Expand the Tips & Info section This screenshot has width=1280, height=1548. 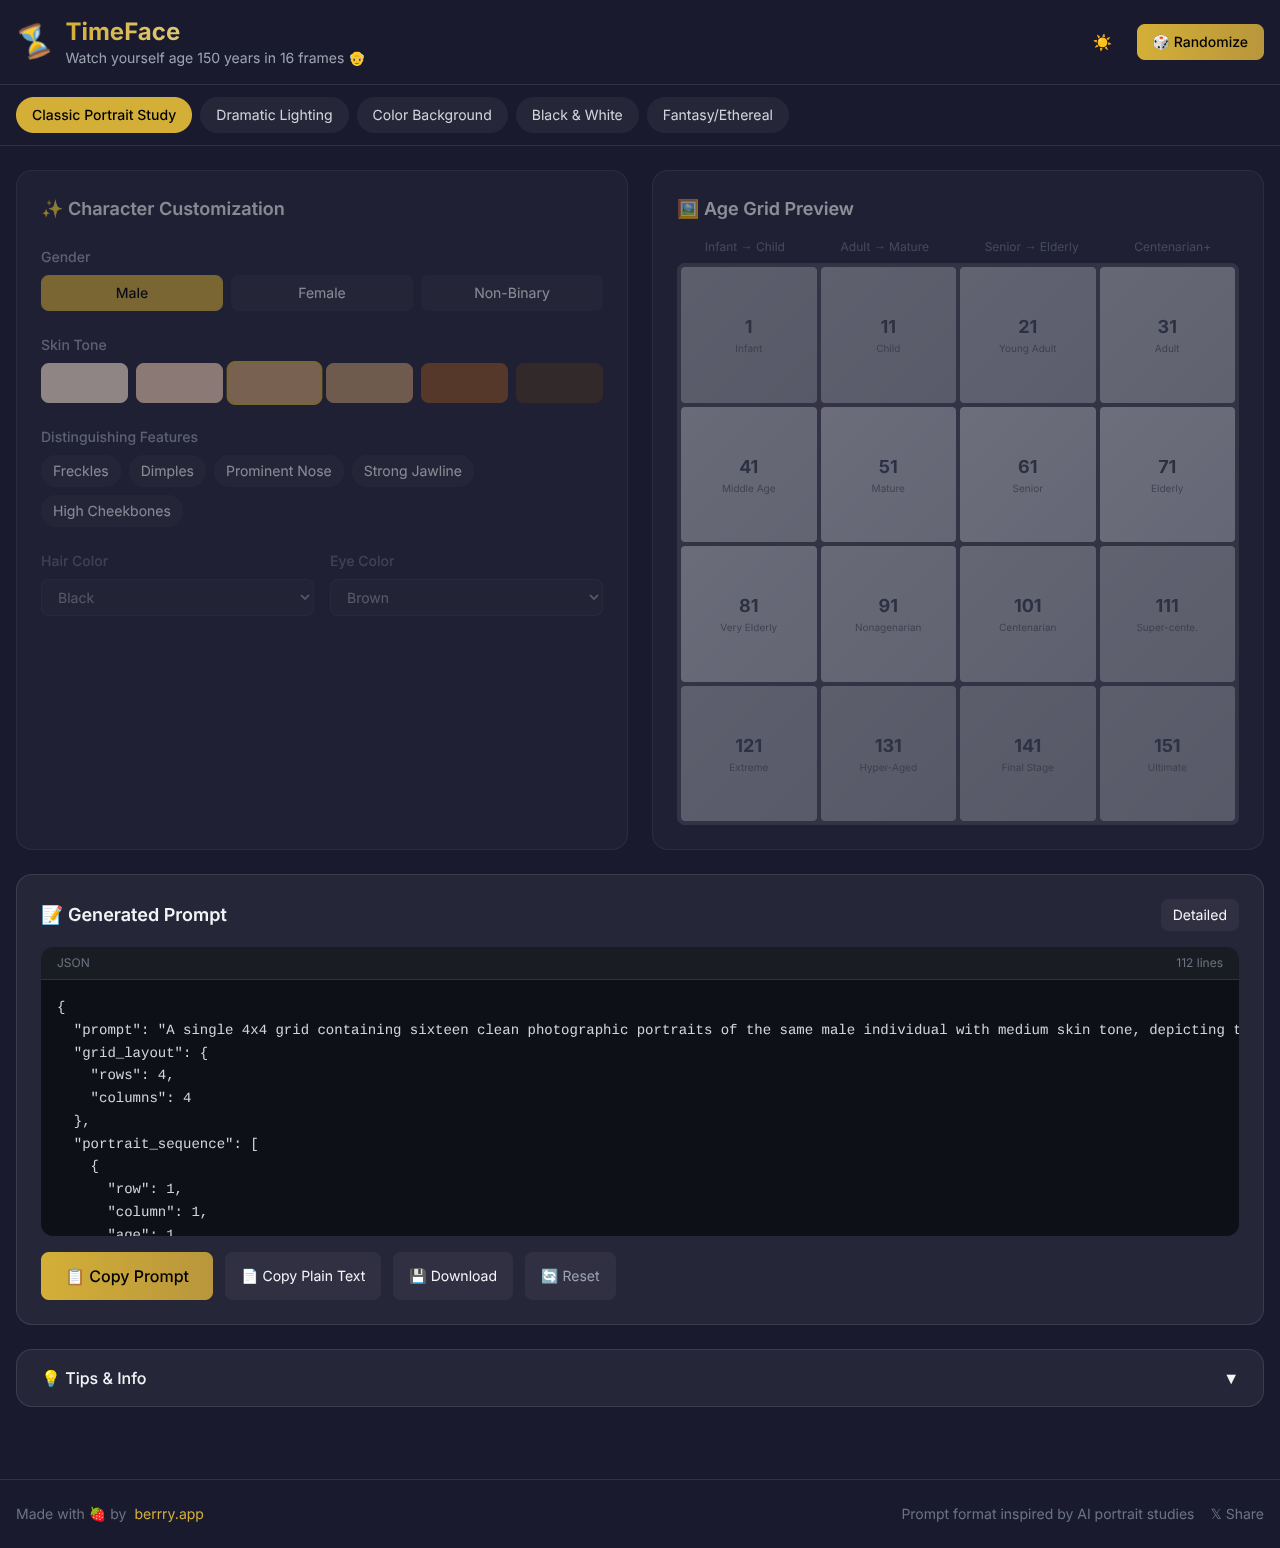[x=640, y=1378]
